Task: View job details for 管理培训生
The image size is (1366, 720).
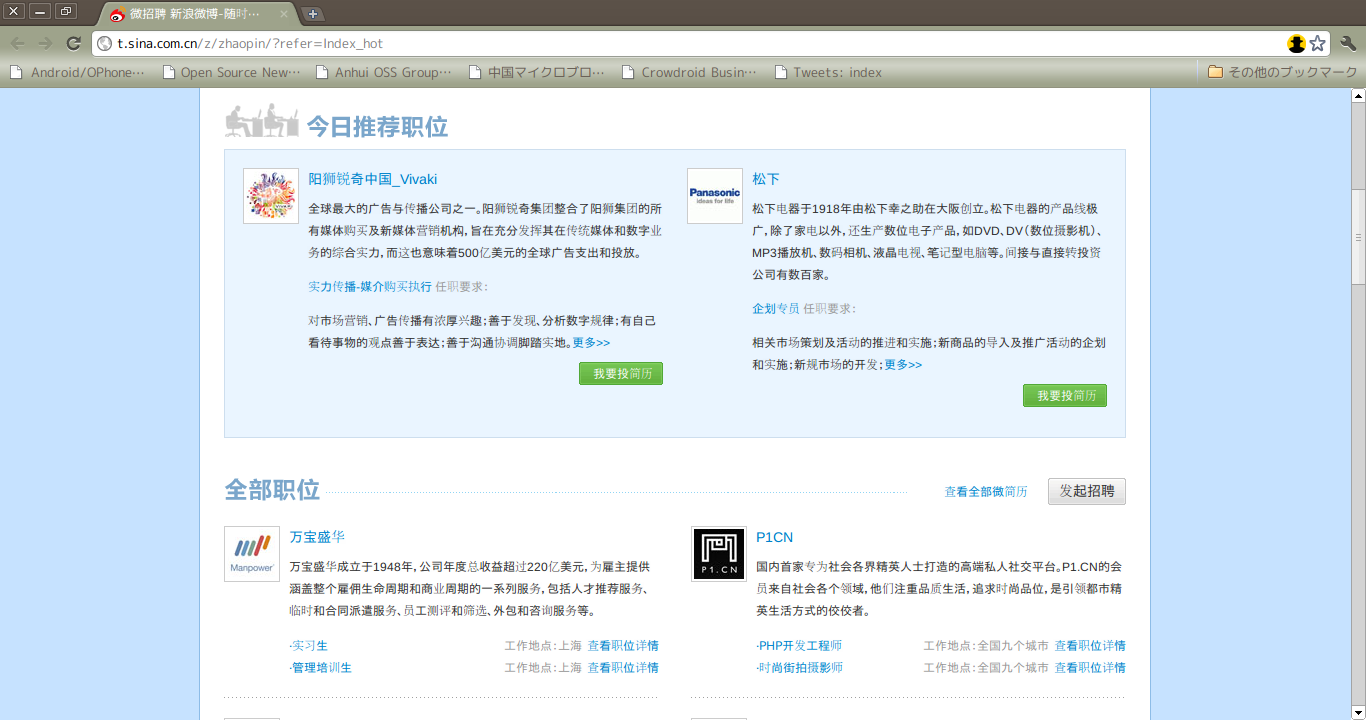Action: [623, 667]
